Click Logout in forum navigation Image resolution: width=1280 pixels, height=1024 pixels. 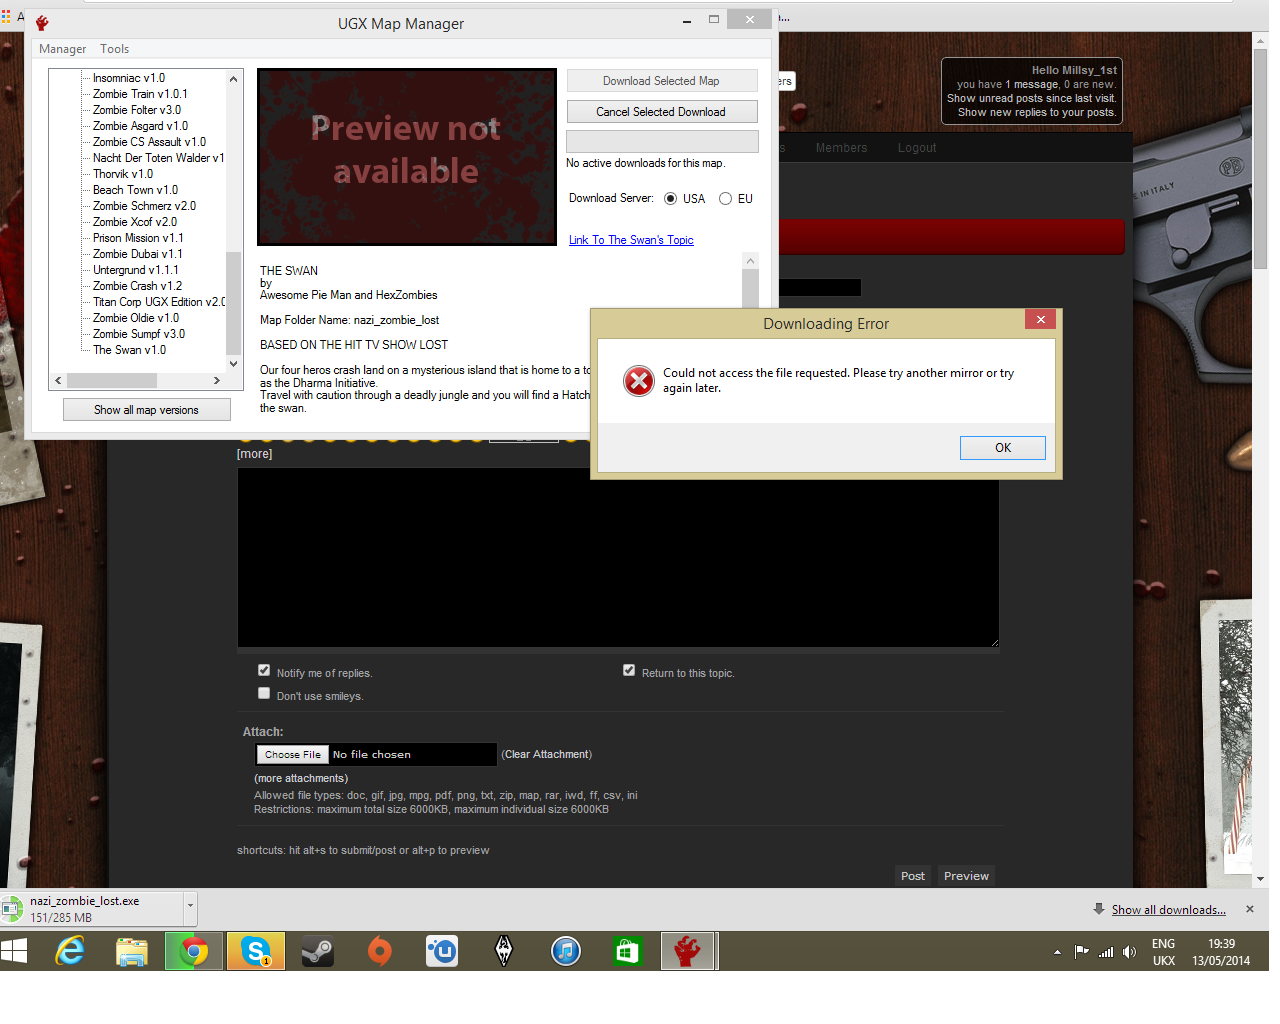point(917,148)
